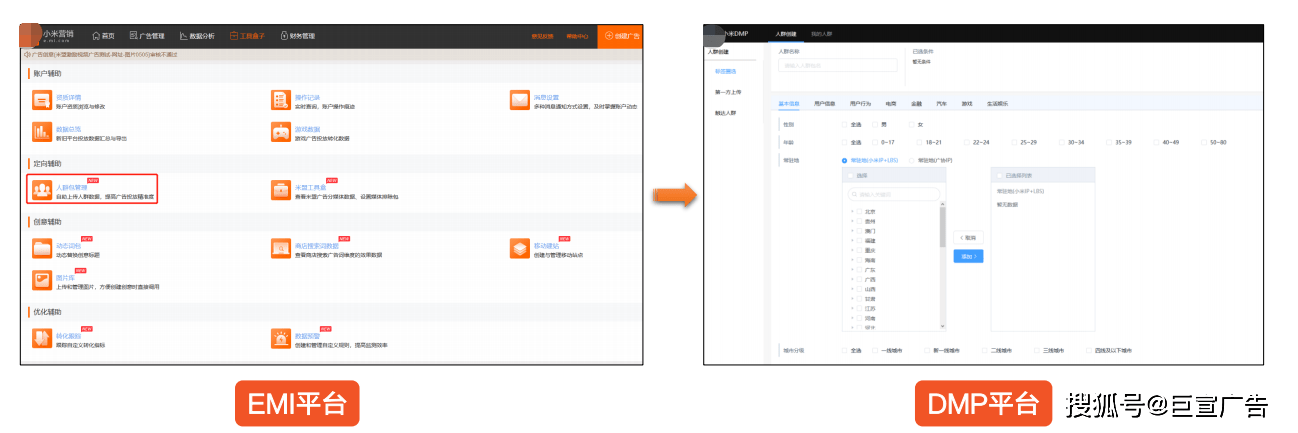Check 全选 in the 性别 row
The width and height of the screenshot is (1298, 433).
(x=844, y=125)
